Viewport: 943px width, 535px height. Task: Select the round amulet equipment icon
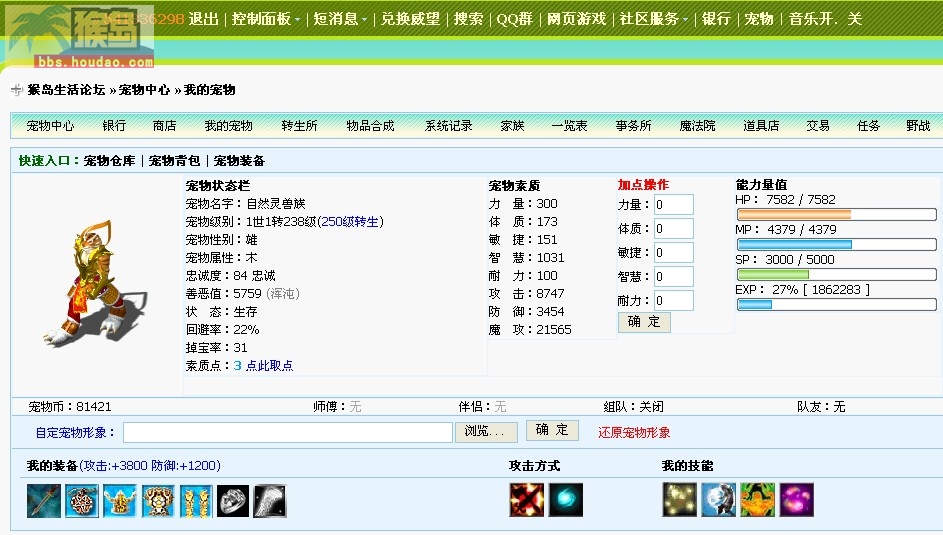point(82,501)
